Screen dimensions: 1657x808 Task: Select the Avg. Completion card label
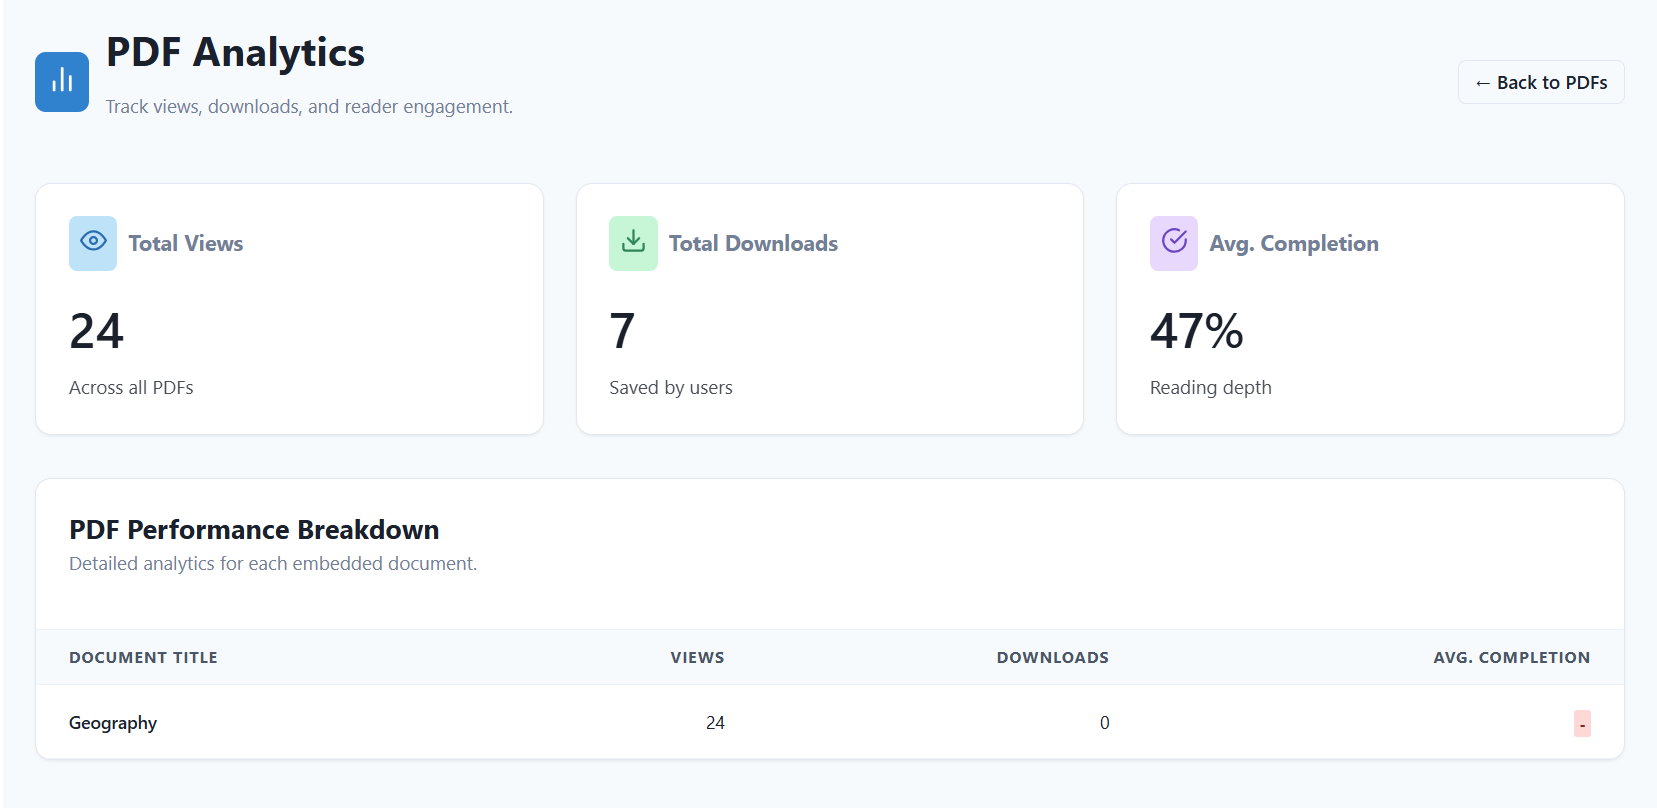tap(1294, 243)
